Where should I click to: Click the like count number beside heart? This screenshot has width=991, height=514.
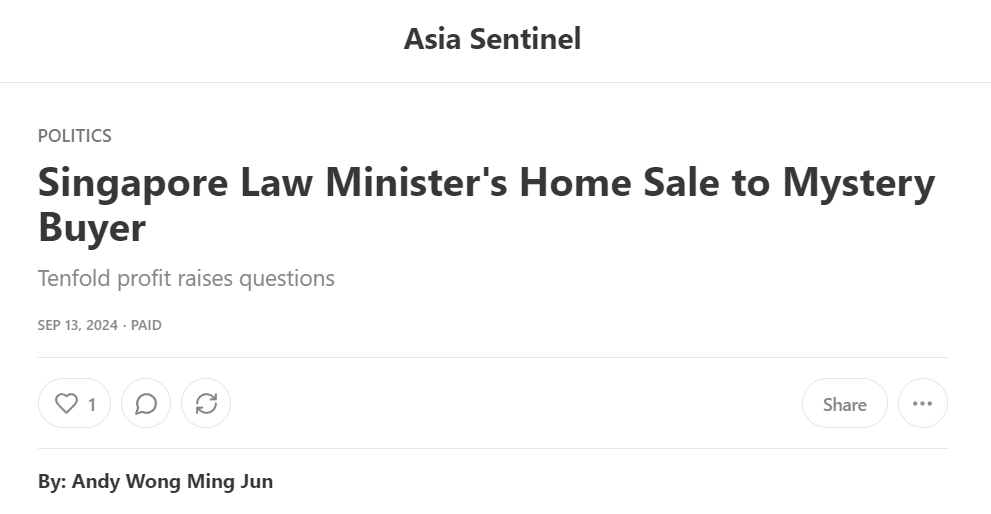(x=92, y=405)
